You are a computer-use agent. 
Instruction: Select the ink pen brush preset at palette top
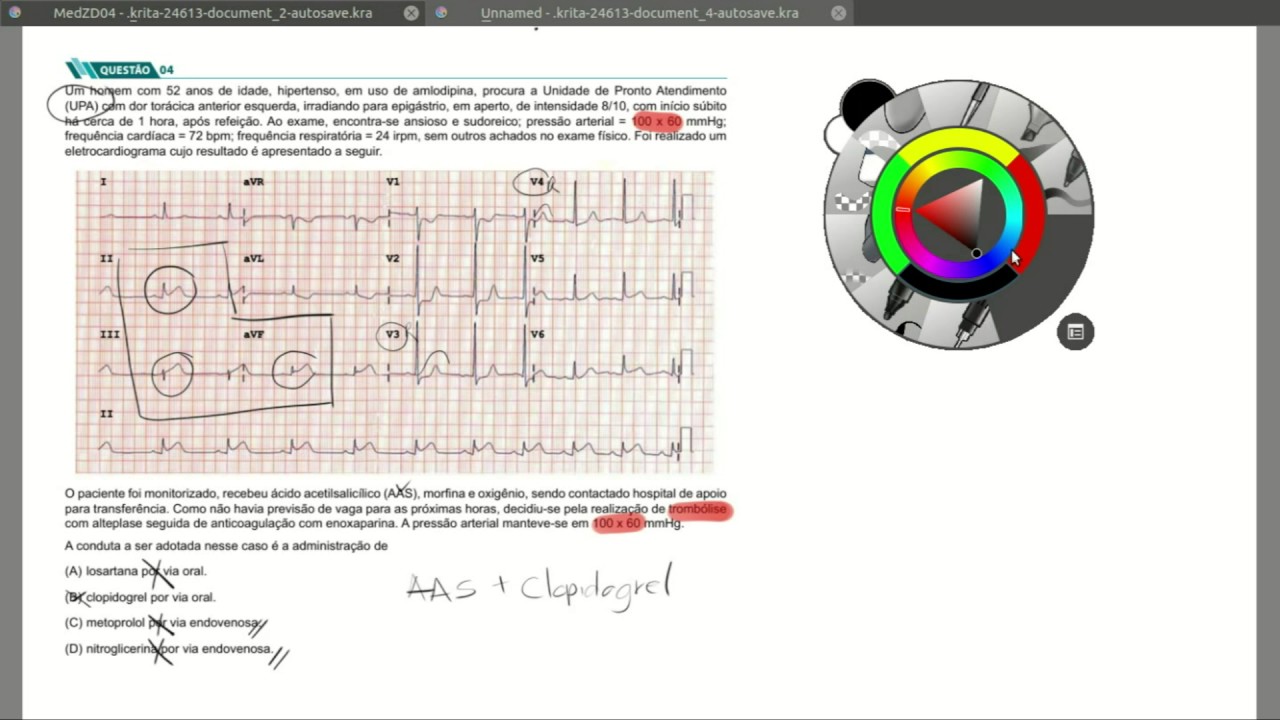(x=975, y=100)
